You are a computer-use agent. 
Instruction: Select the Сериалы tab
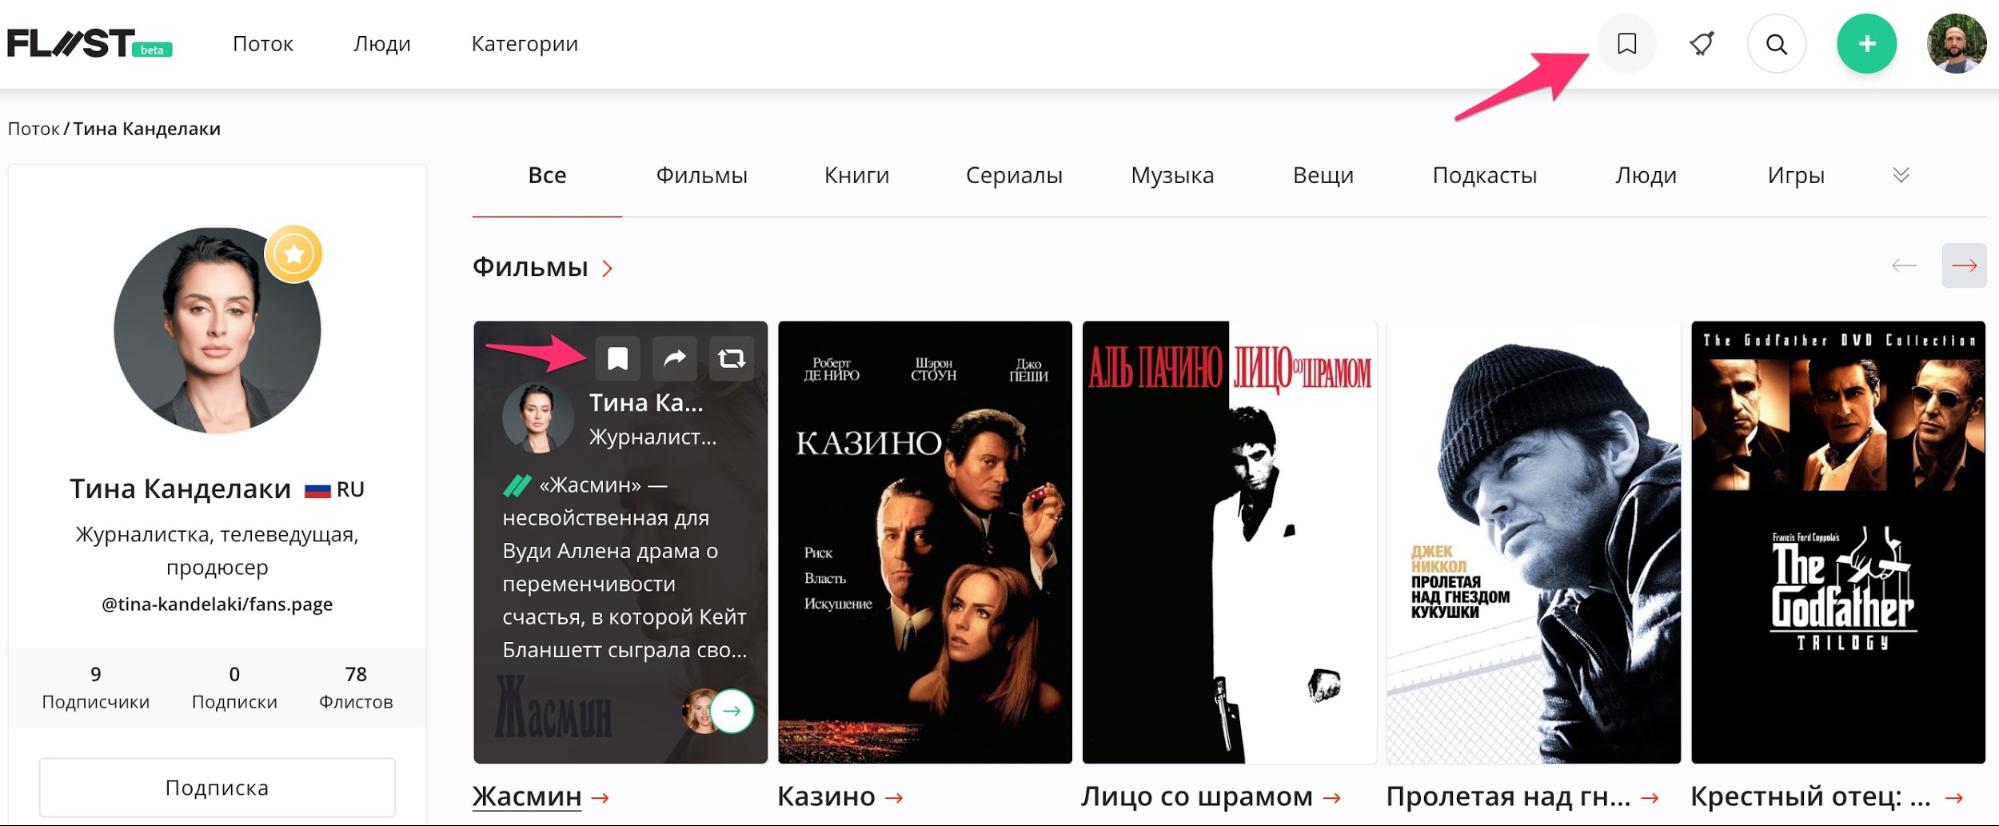(1014, 175)
